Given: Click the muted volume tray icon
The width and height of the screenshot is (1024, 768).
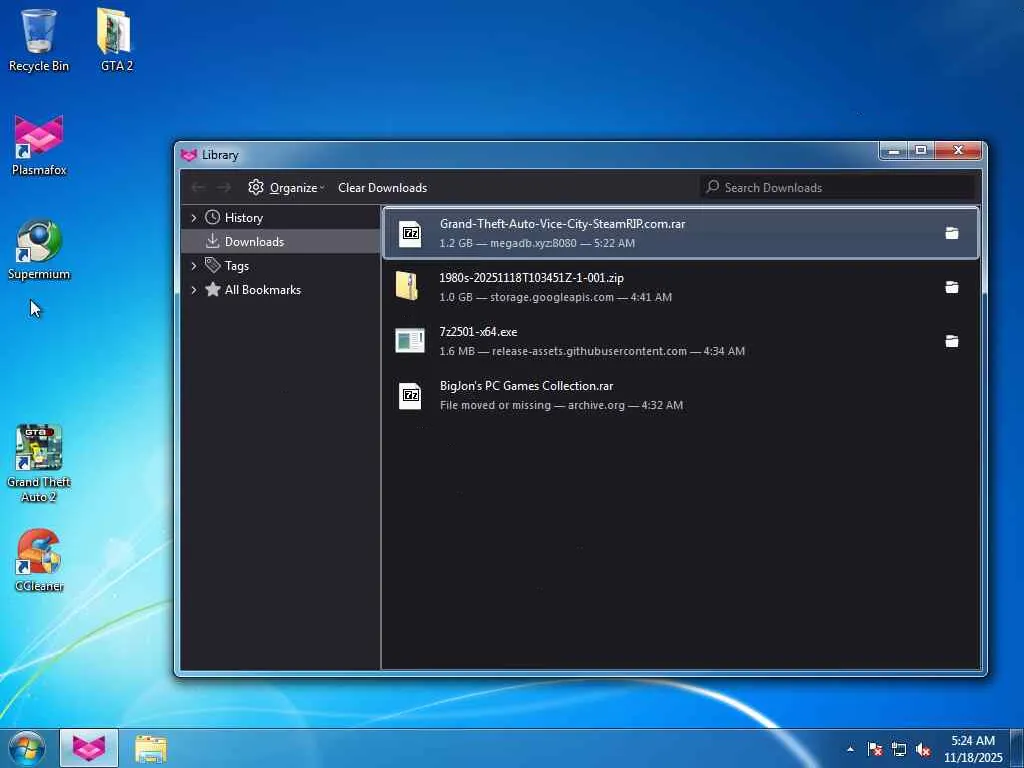Looking at the screenshot, I should click(923, 749).
